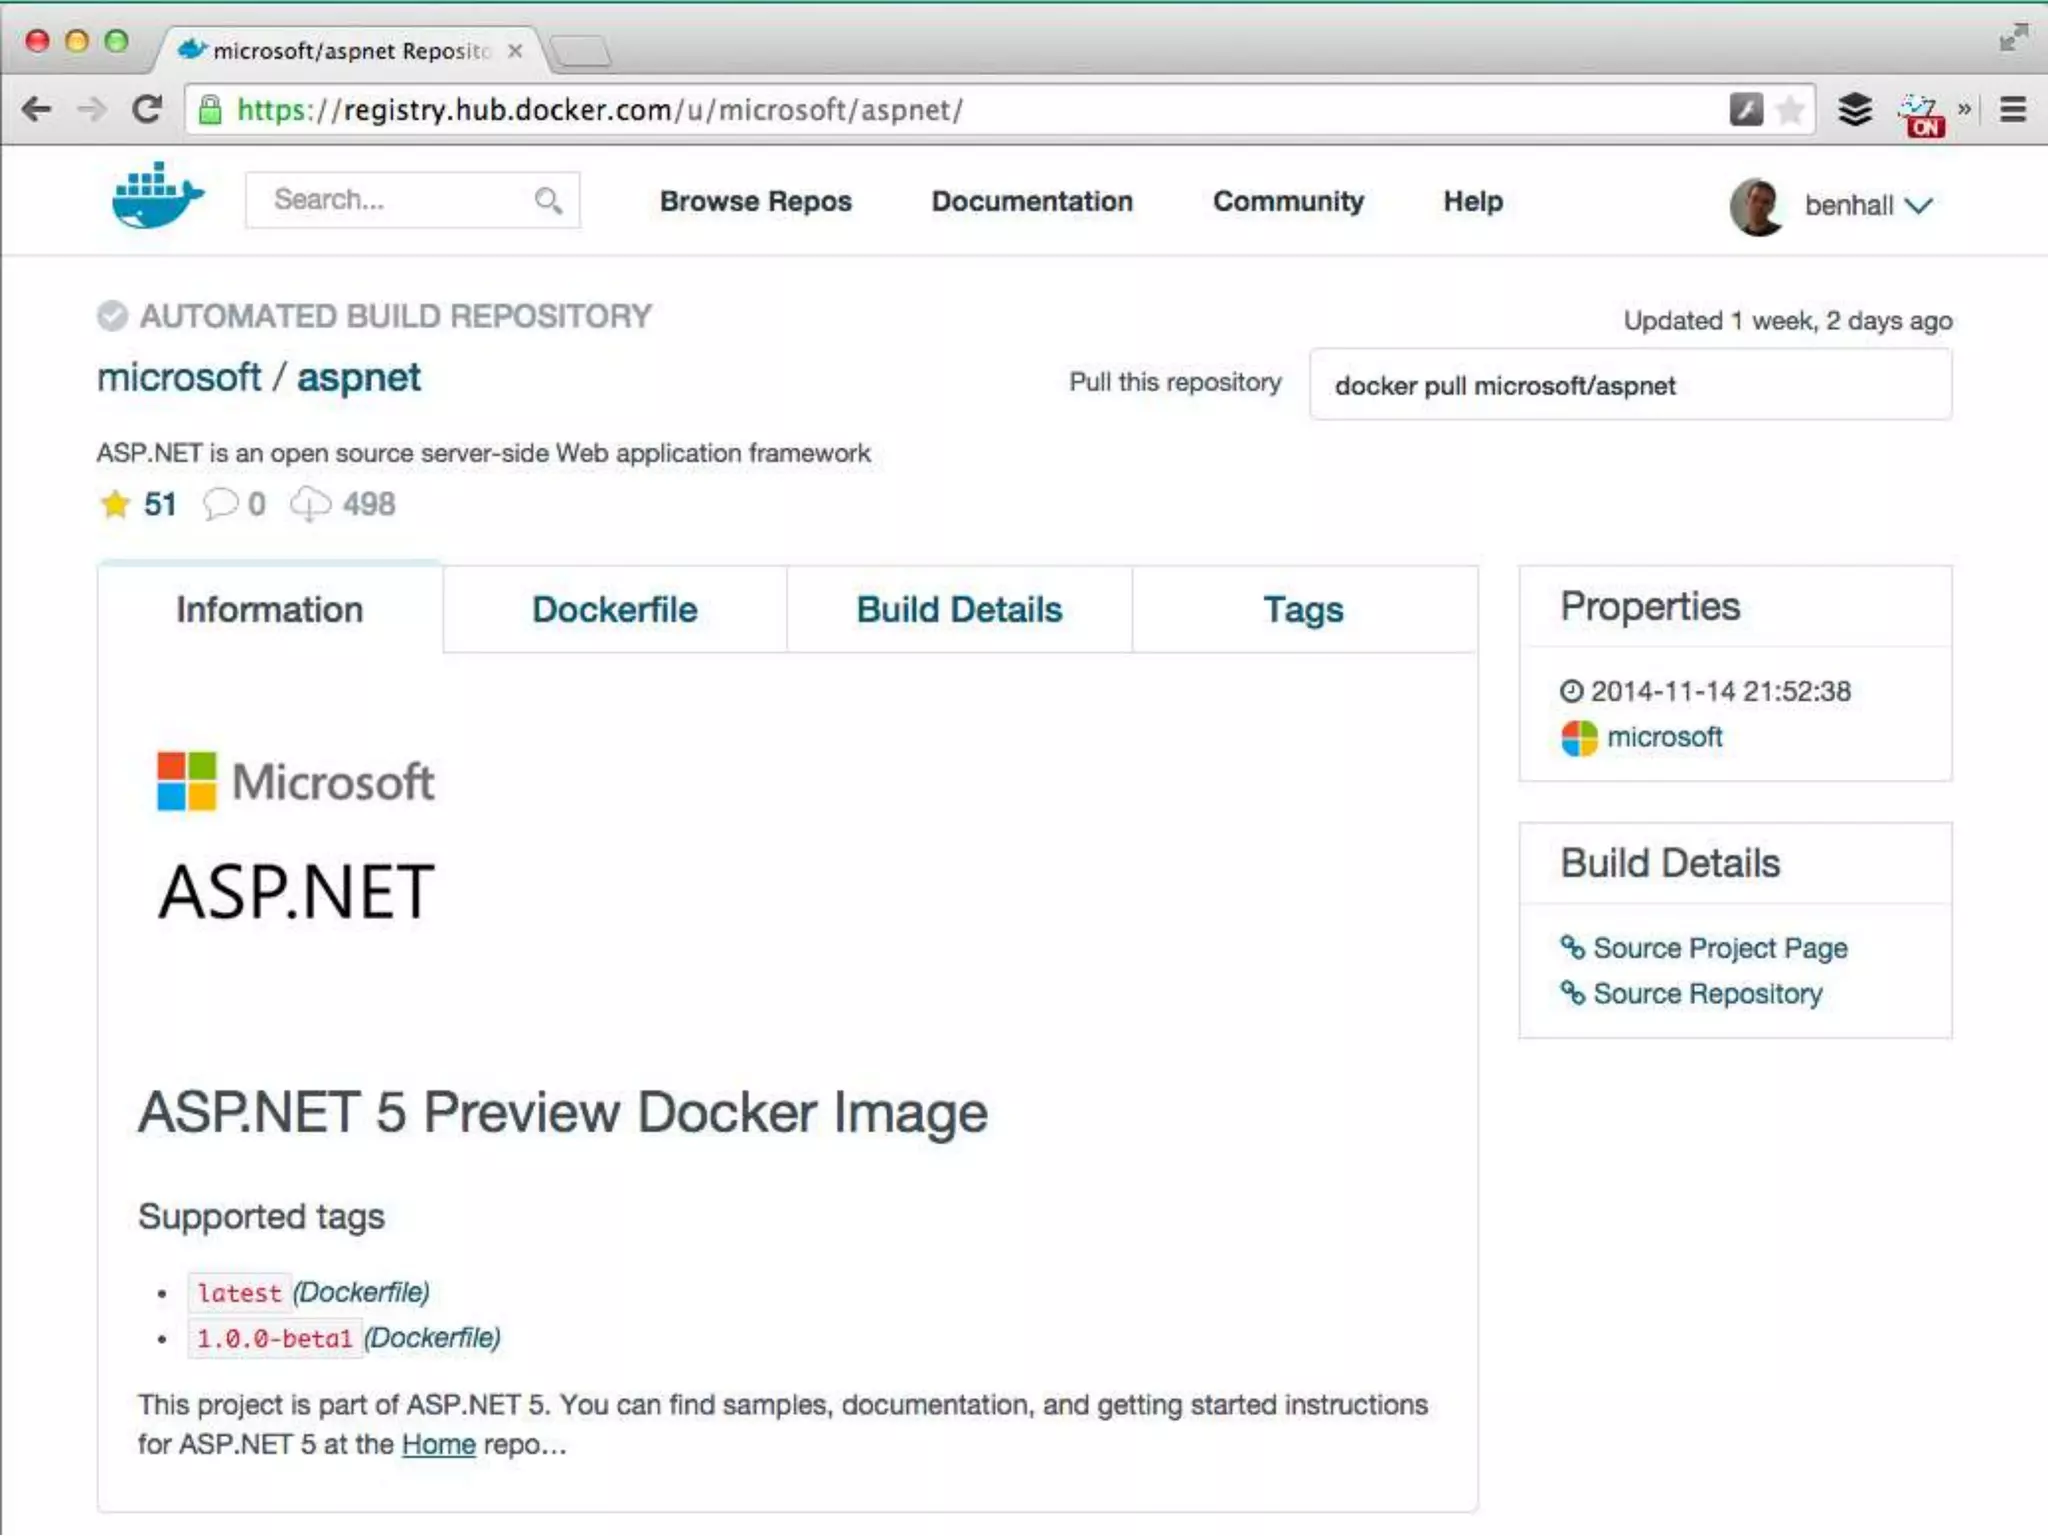Click the download count 498
Image resolution: width=2048 pixels, height=1536 pixels.
click(x=369, y=504)
